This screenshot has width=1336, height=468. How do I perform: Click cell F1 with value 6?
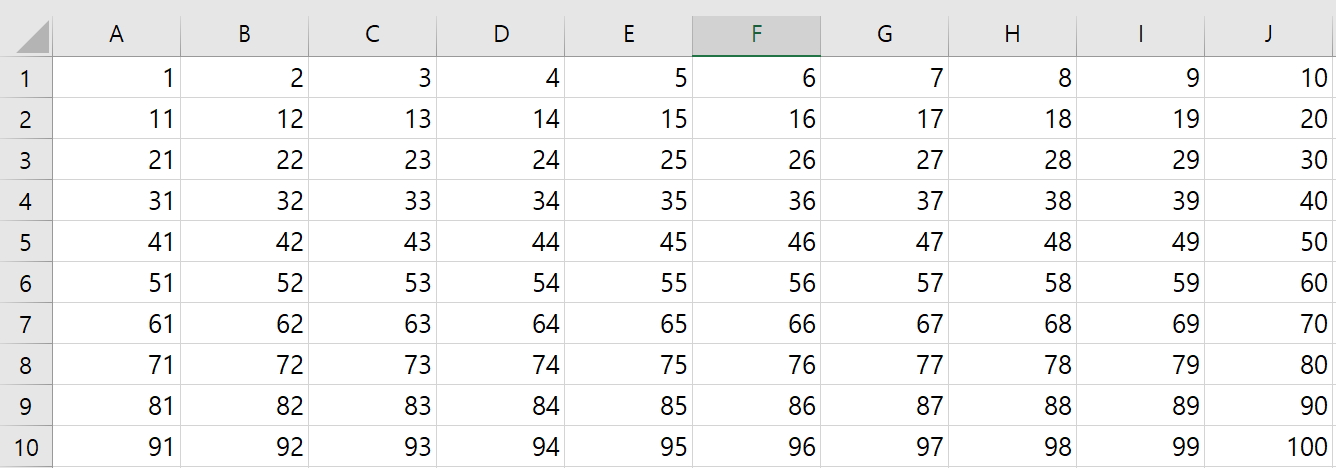tap(756, 78)
